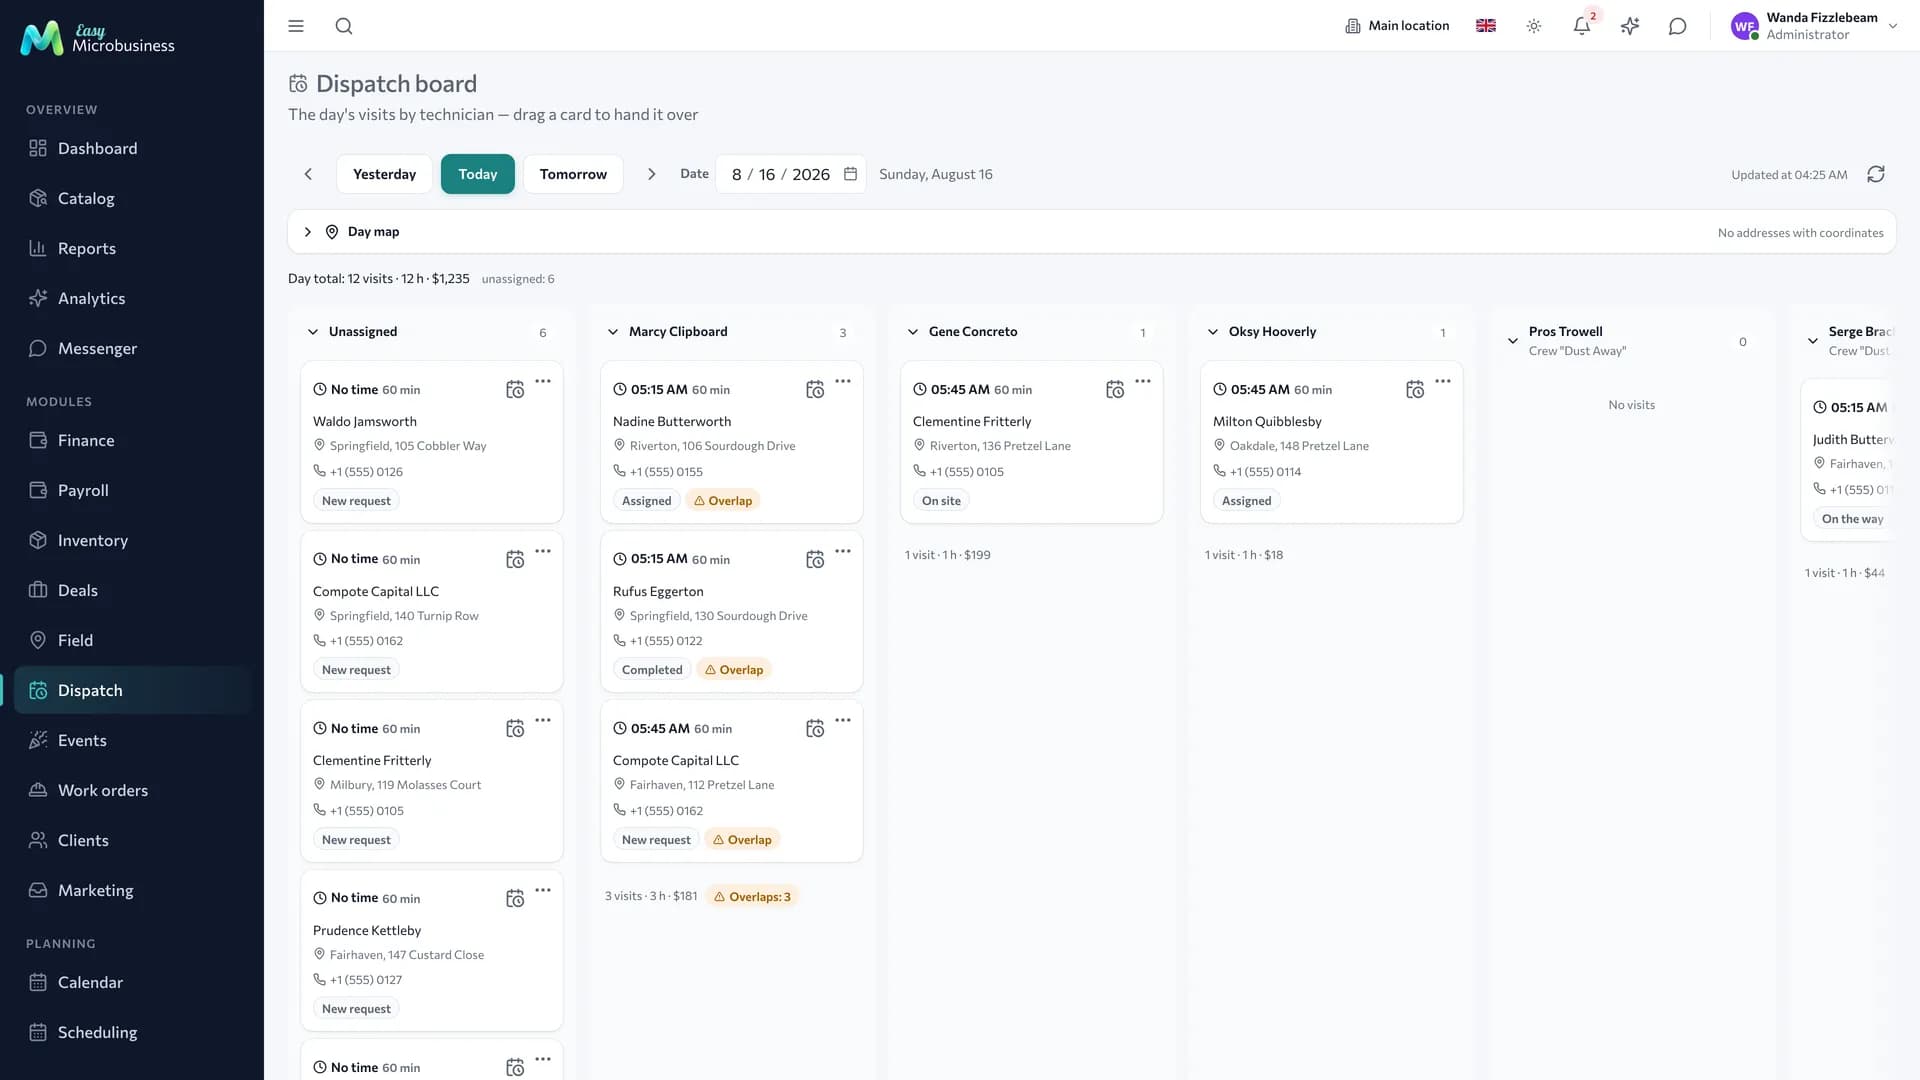Collapse Serge column chevron
Image resolution: width=1920 pixels, height=1080 pixels.
tap(1813, 341)
